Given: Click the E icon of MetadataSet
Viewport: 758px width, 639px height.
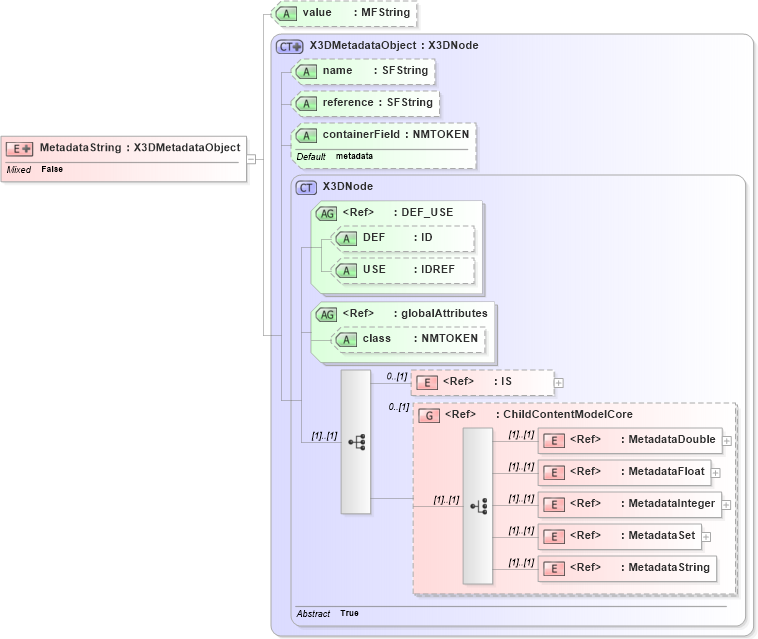Looking at the screenshot, I should 554,537.
